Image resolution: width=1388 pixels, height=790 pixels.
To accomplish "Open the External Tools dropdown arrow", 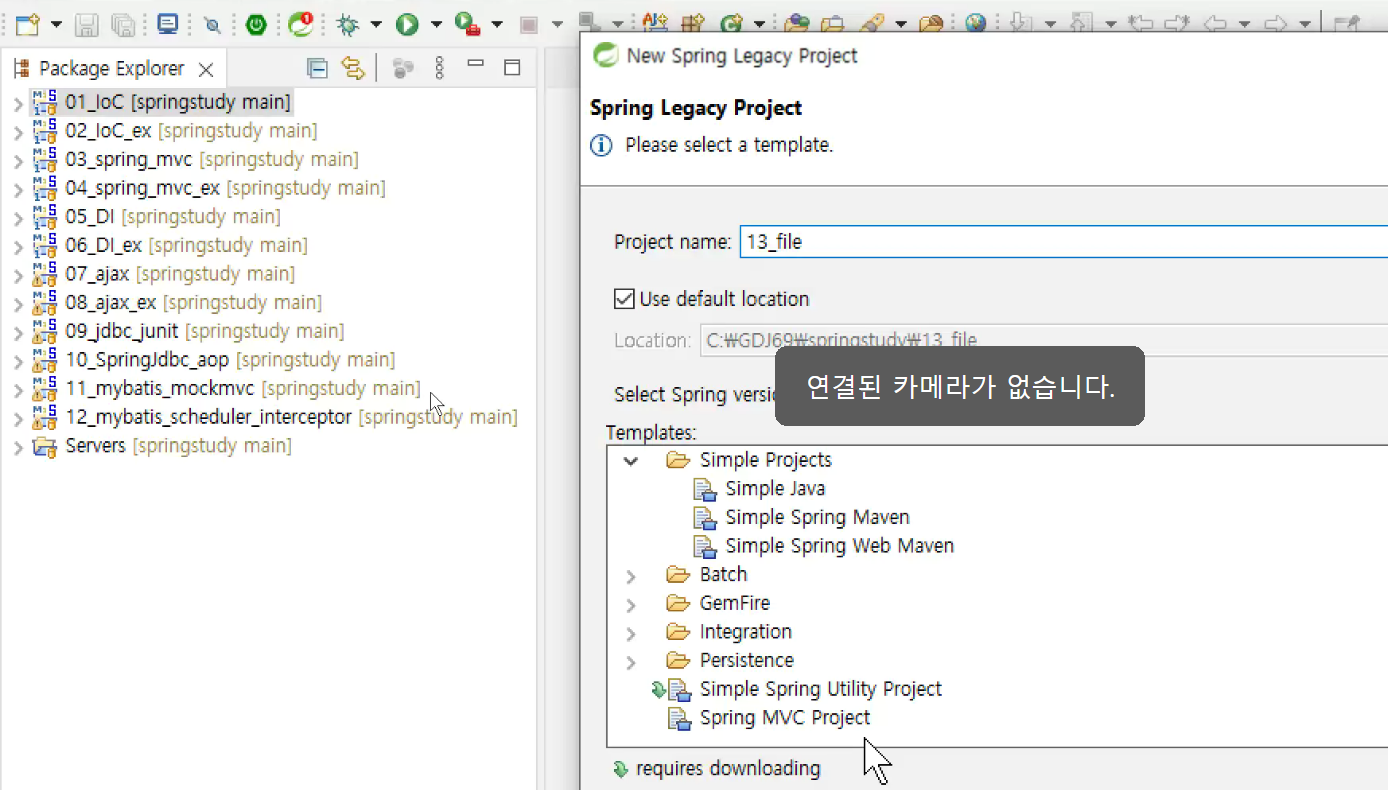I will point(496,24).
